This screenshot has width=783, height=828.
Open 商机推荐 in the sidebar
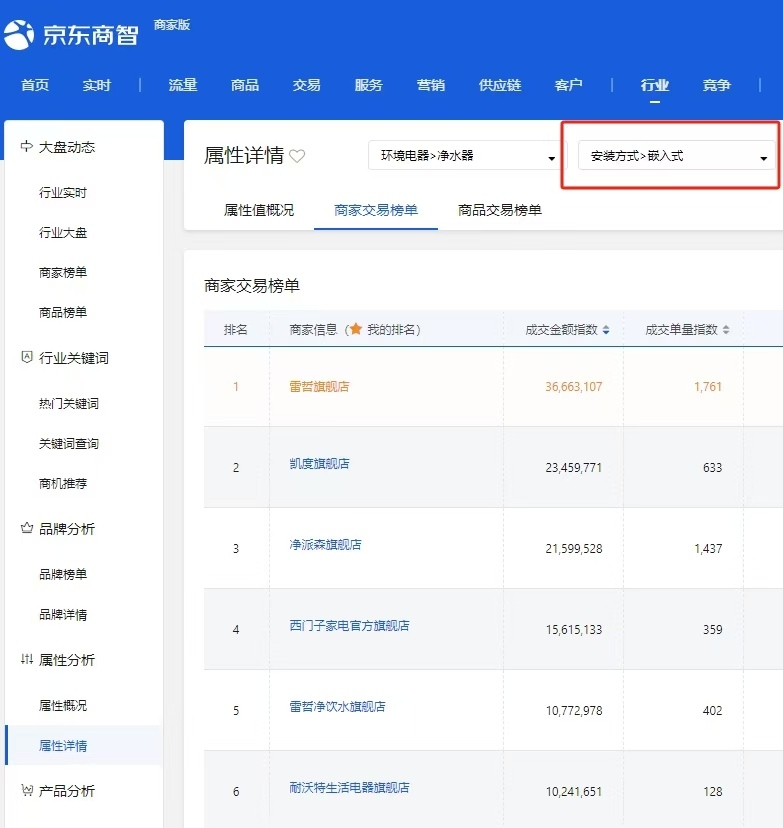[x=63, y=483]
